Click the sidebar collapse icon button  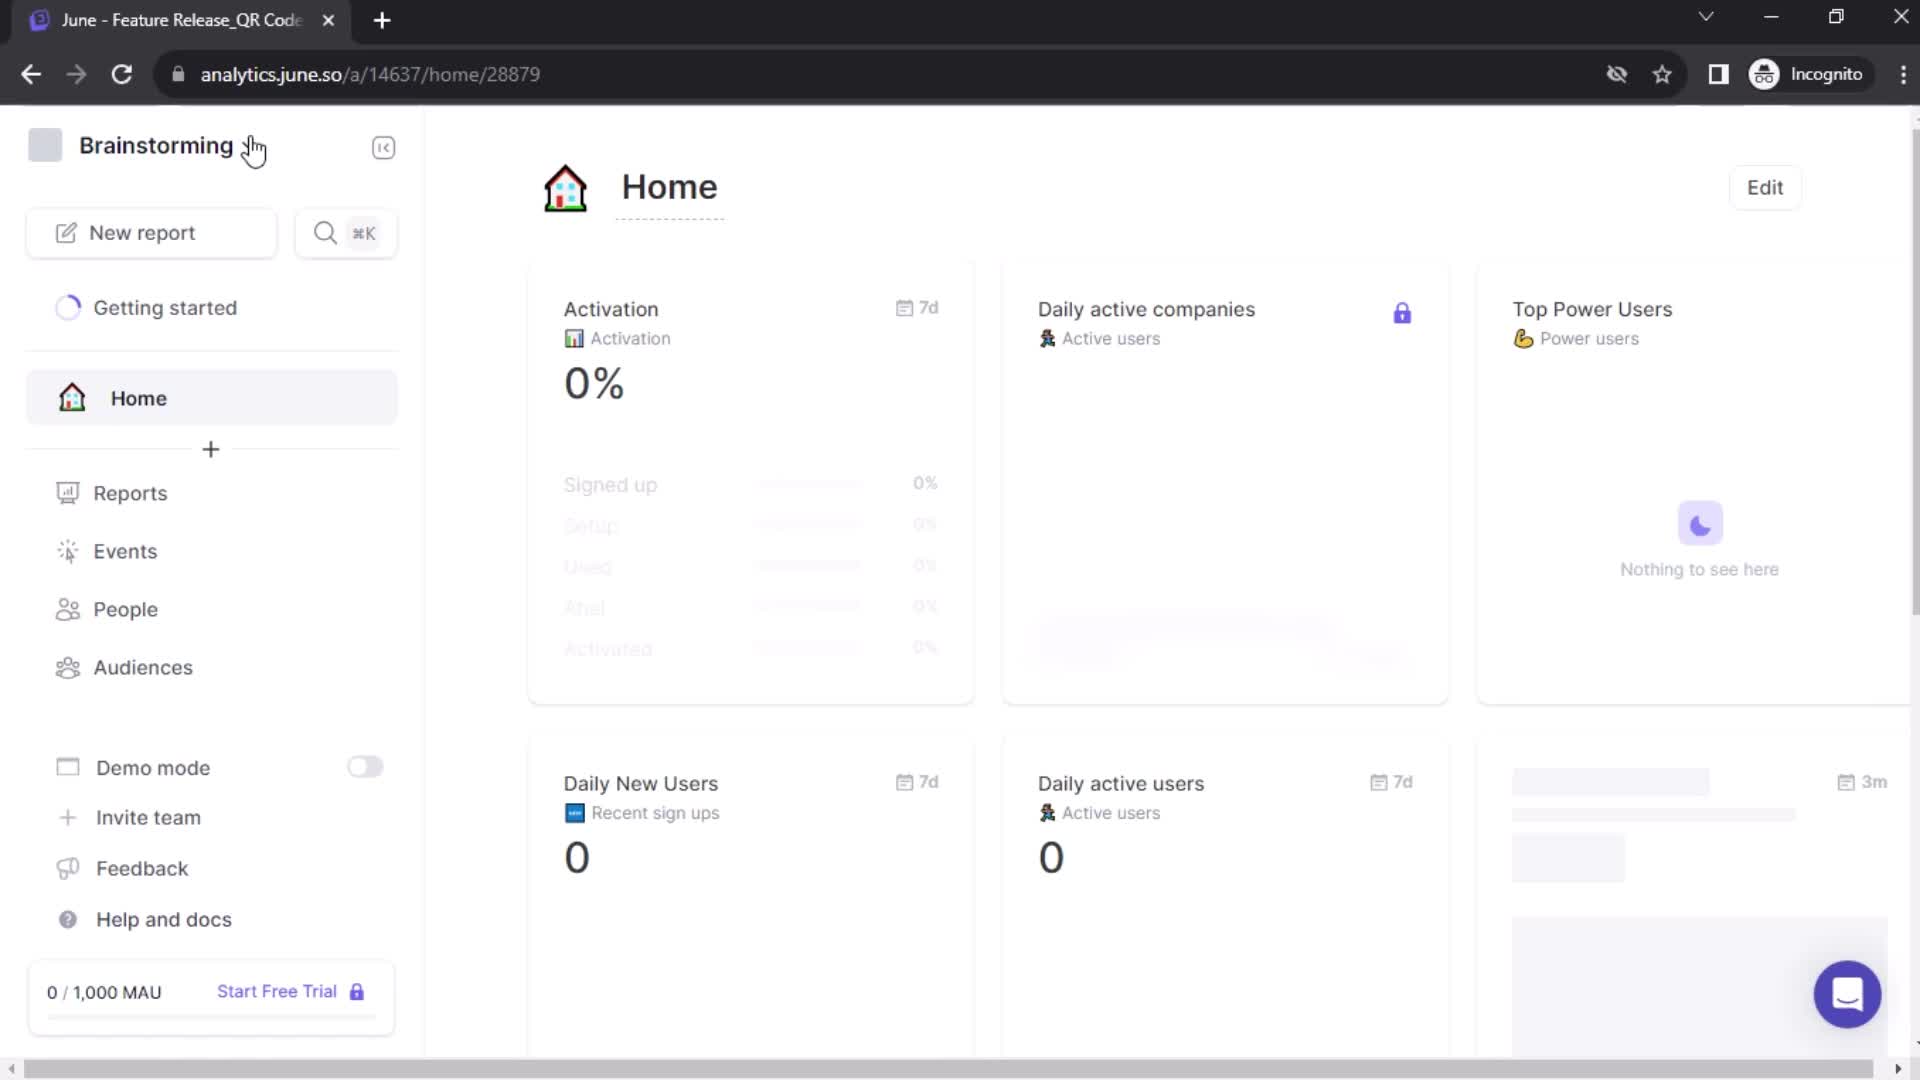point(384,146)
